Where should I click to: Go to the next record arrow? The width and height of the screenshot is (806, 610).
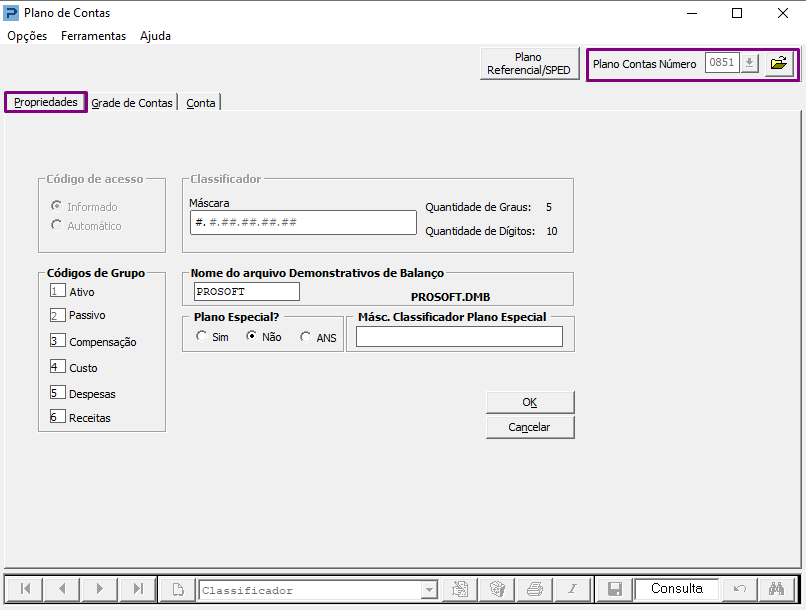point(100,588)
